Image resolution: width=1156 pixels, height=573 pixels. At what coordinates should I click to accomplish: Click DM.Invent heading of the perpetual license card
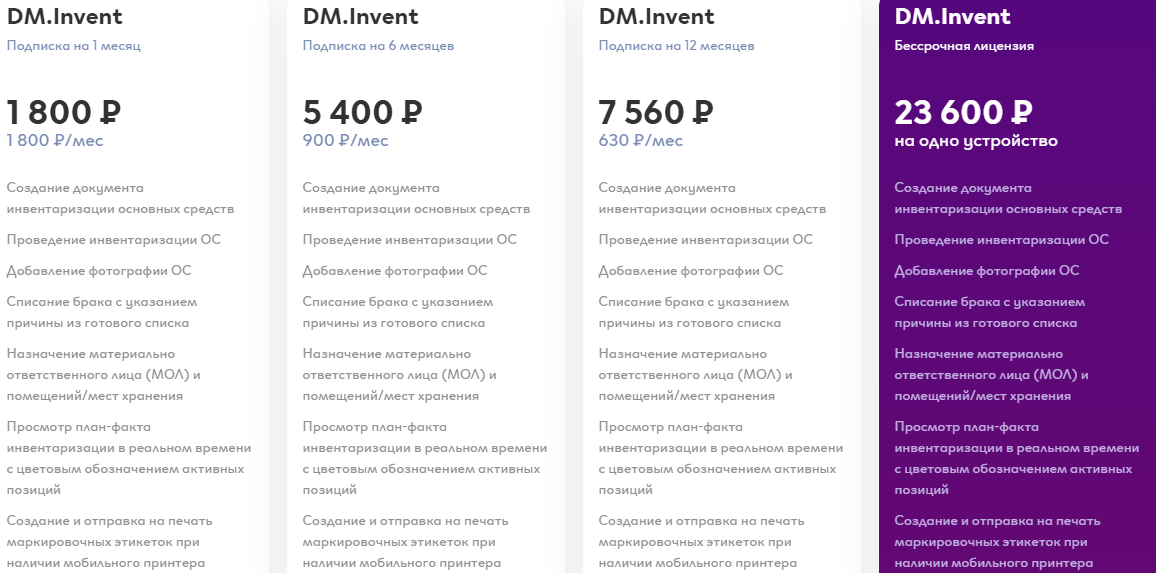coord(953,16)
